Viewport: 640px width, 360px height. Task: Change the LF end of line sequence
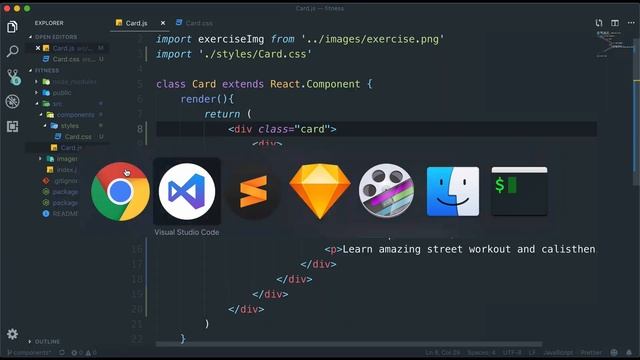[x=532, y=352]
